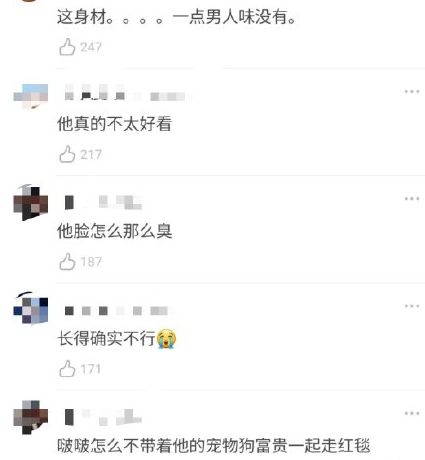The height and width of the screenshot is (460, 425).
Task: Open username above '他脸怎么那么臭'
Action: coord(103,202)
